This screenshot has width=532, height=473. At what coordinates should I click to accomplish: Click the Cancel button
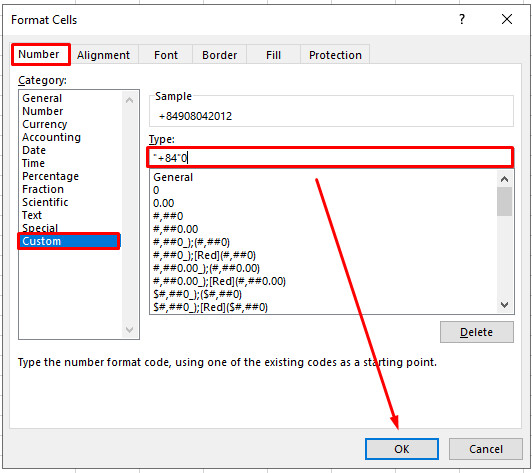[486, 449]
